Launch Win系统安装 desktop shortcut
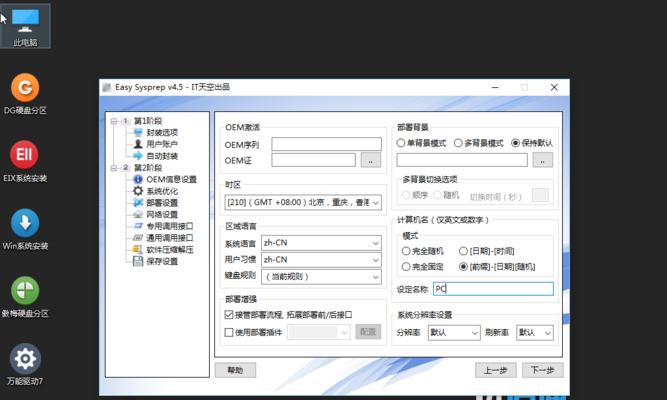The width and height of the screenshot is (667, 400). [25, 229]
